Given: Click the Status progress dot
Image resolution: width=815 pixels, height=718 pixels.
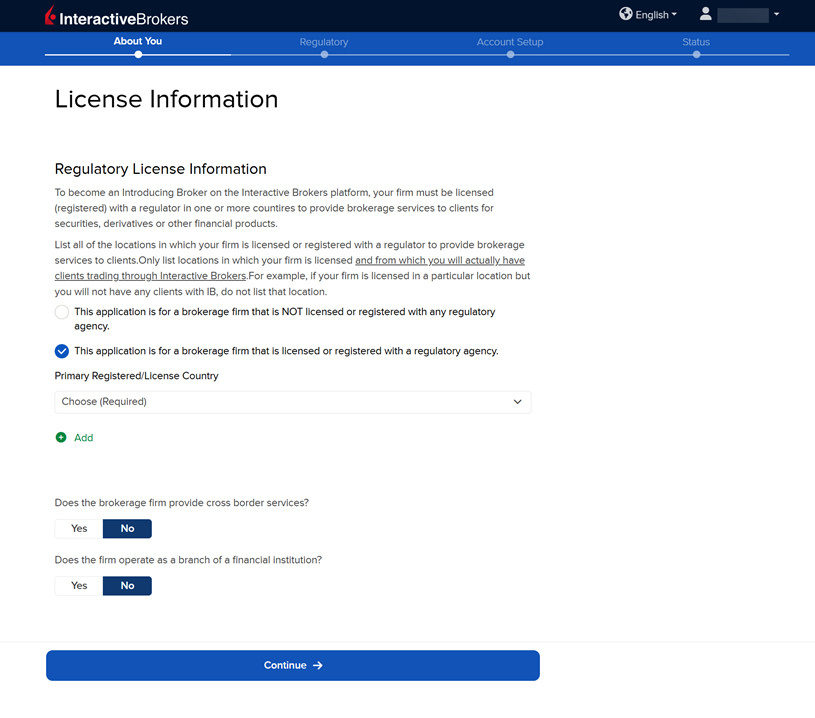Looking at the screenshot, I should pos(696,55).
